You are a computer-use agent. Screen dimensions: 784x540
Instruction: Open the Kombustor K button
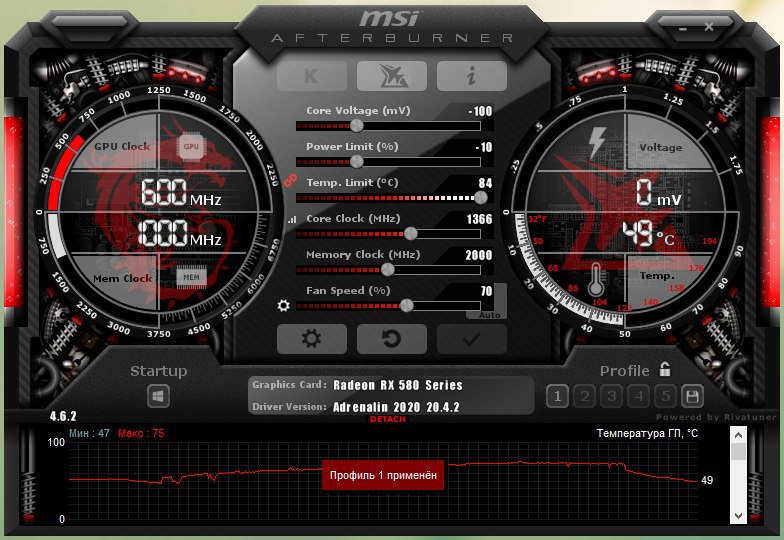312,76
